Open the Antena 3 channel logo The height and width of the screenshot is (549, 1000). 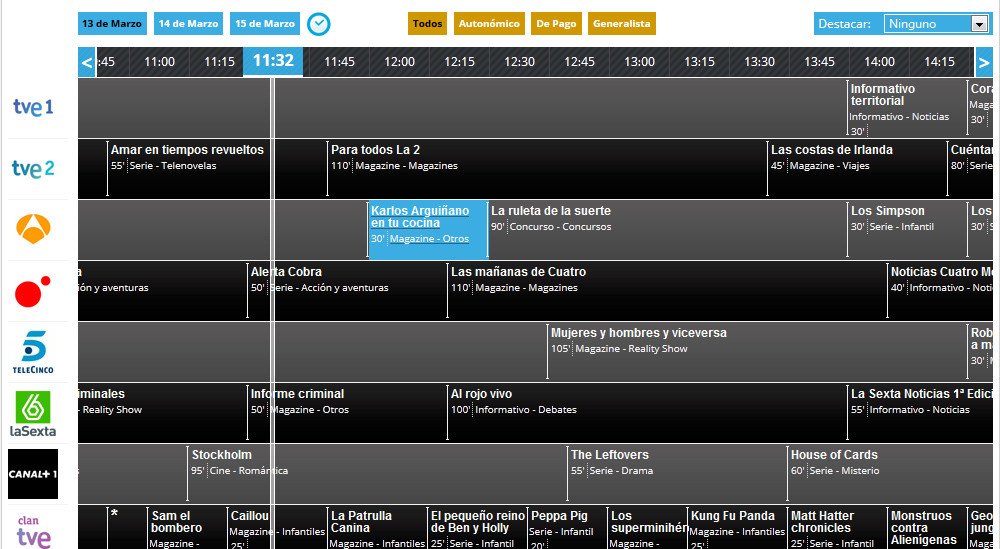(33, 229)
